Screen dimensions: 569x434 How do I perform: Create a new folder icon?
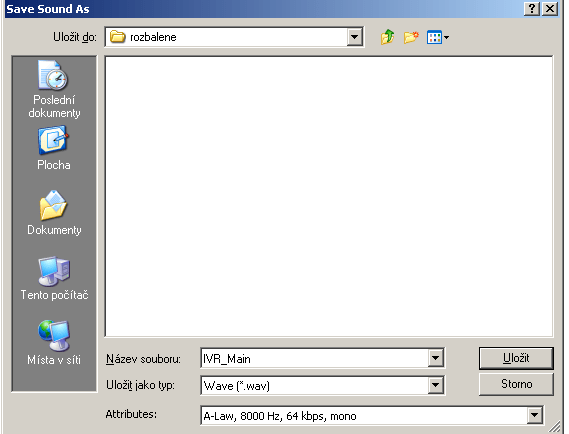[411, 37]
